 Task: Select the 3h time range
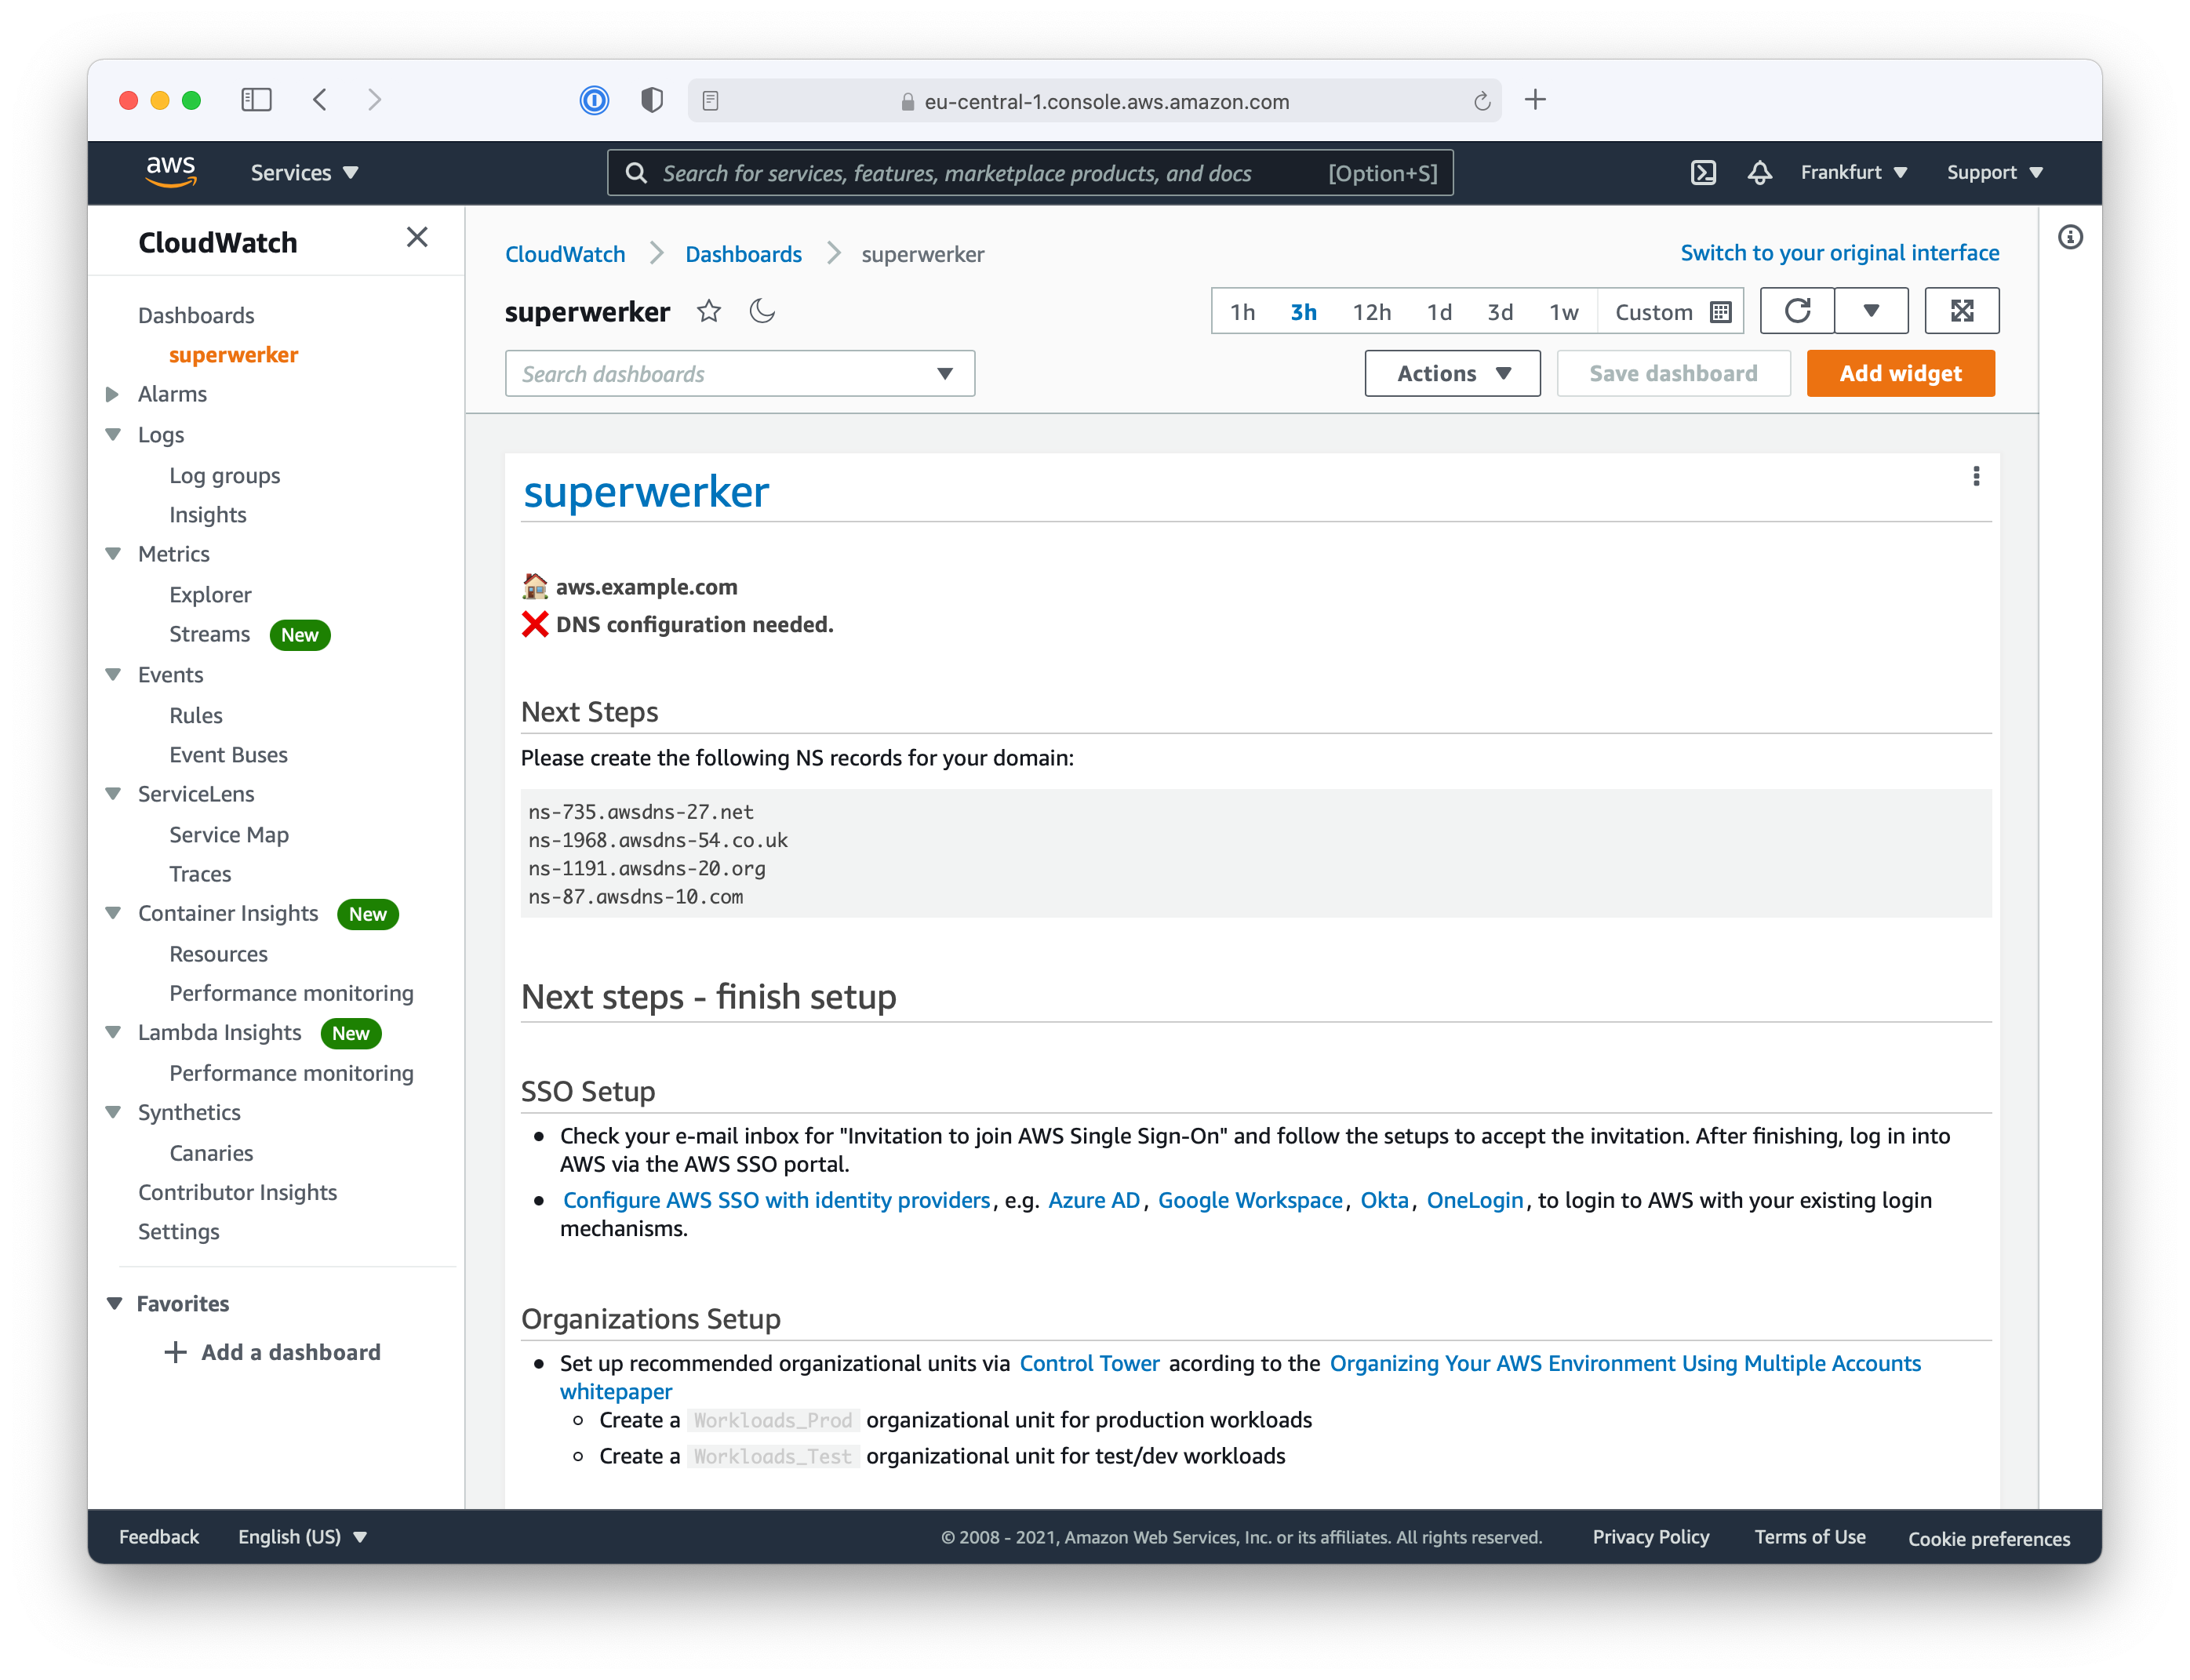[1303, 312]
